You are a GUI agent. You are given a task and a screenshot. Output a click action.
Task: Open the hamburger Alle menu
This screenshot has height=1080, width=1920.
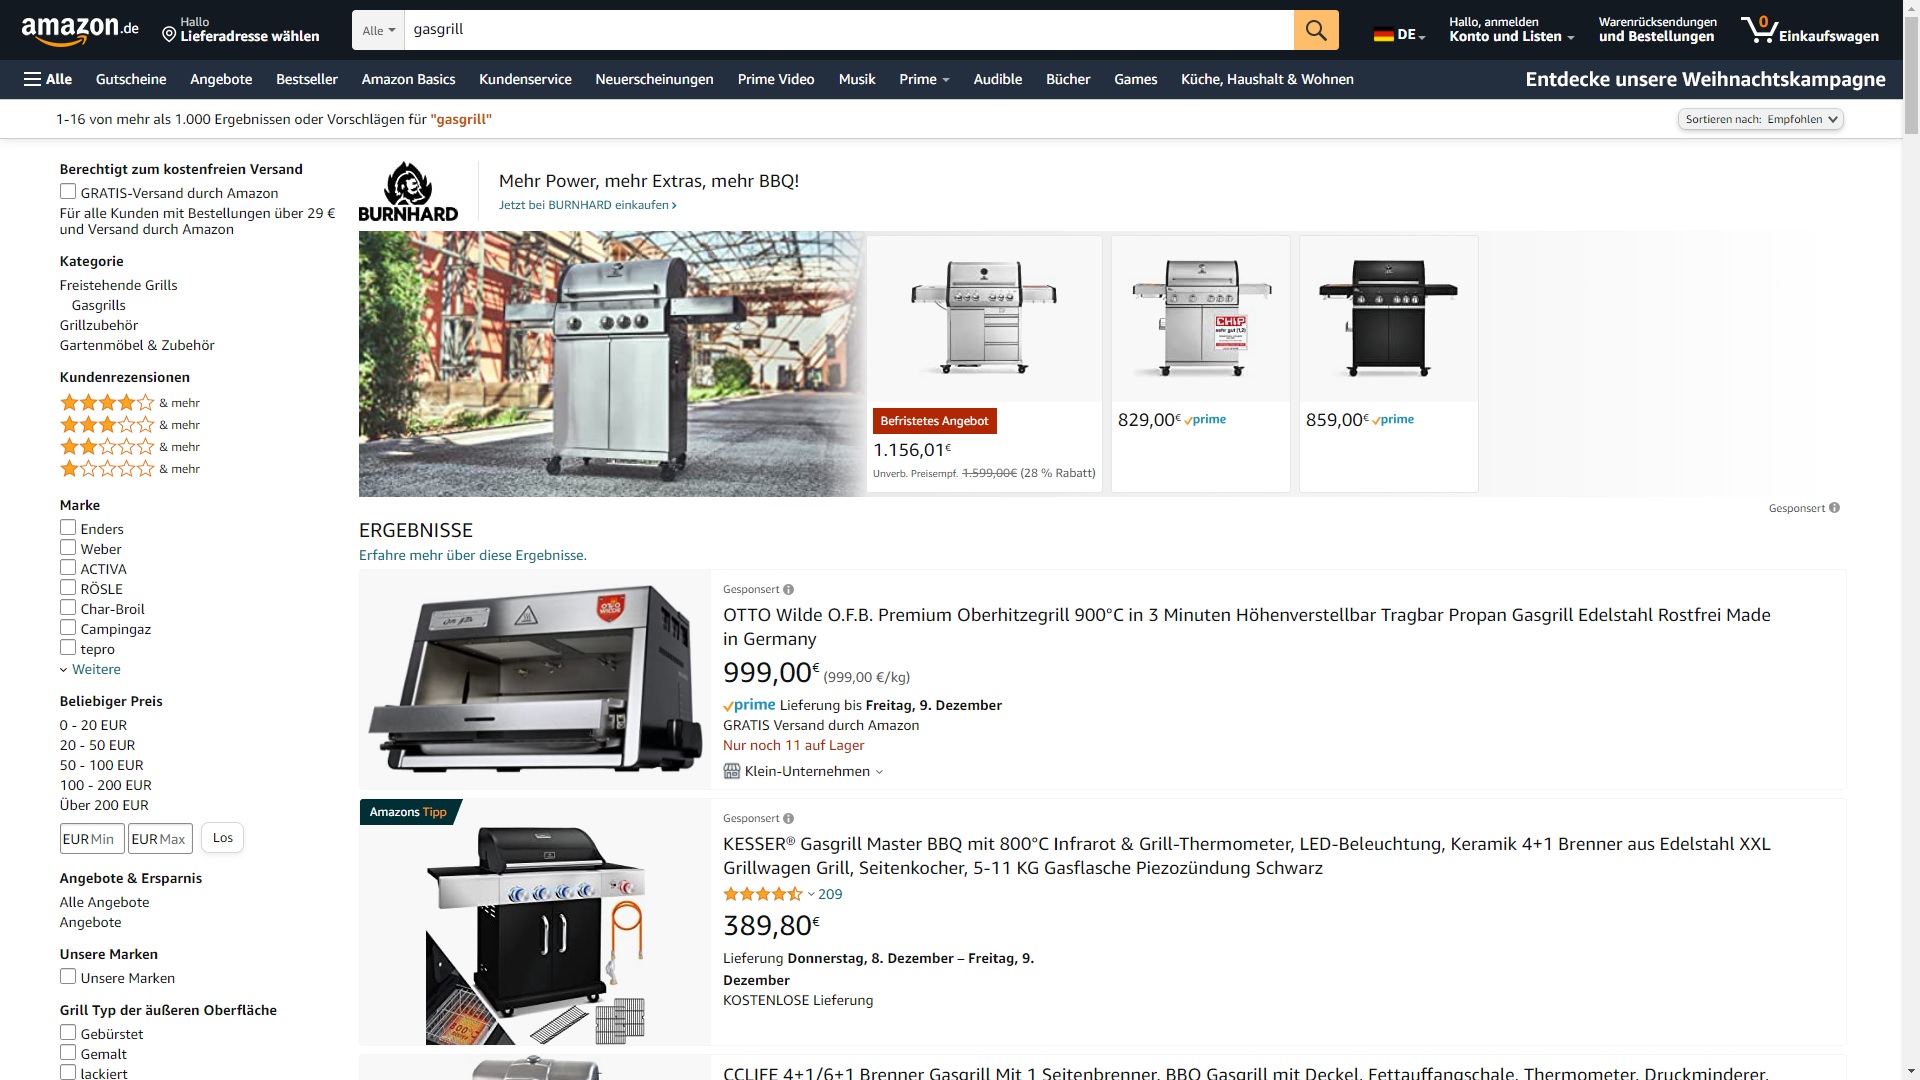click(x=48, y=79)
